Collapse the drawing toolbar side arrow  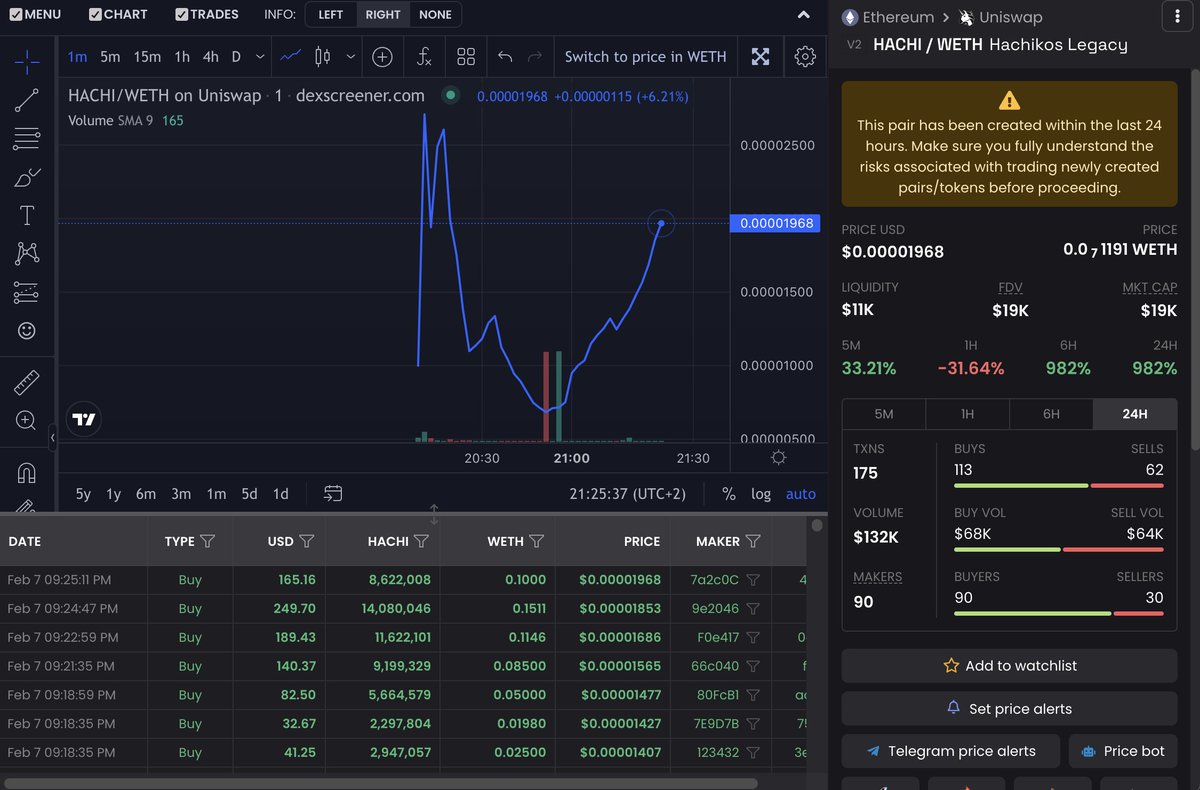coord(52,437)
